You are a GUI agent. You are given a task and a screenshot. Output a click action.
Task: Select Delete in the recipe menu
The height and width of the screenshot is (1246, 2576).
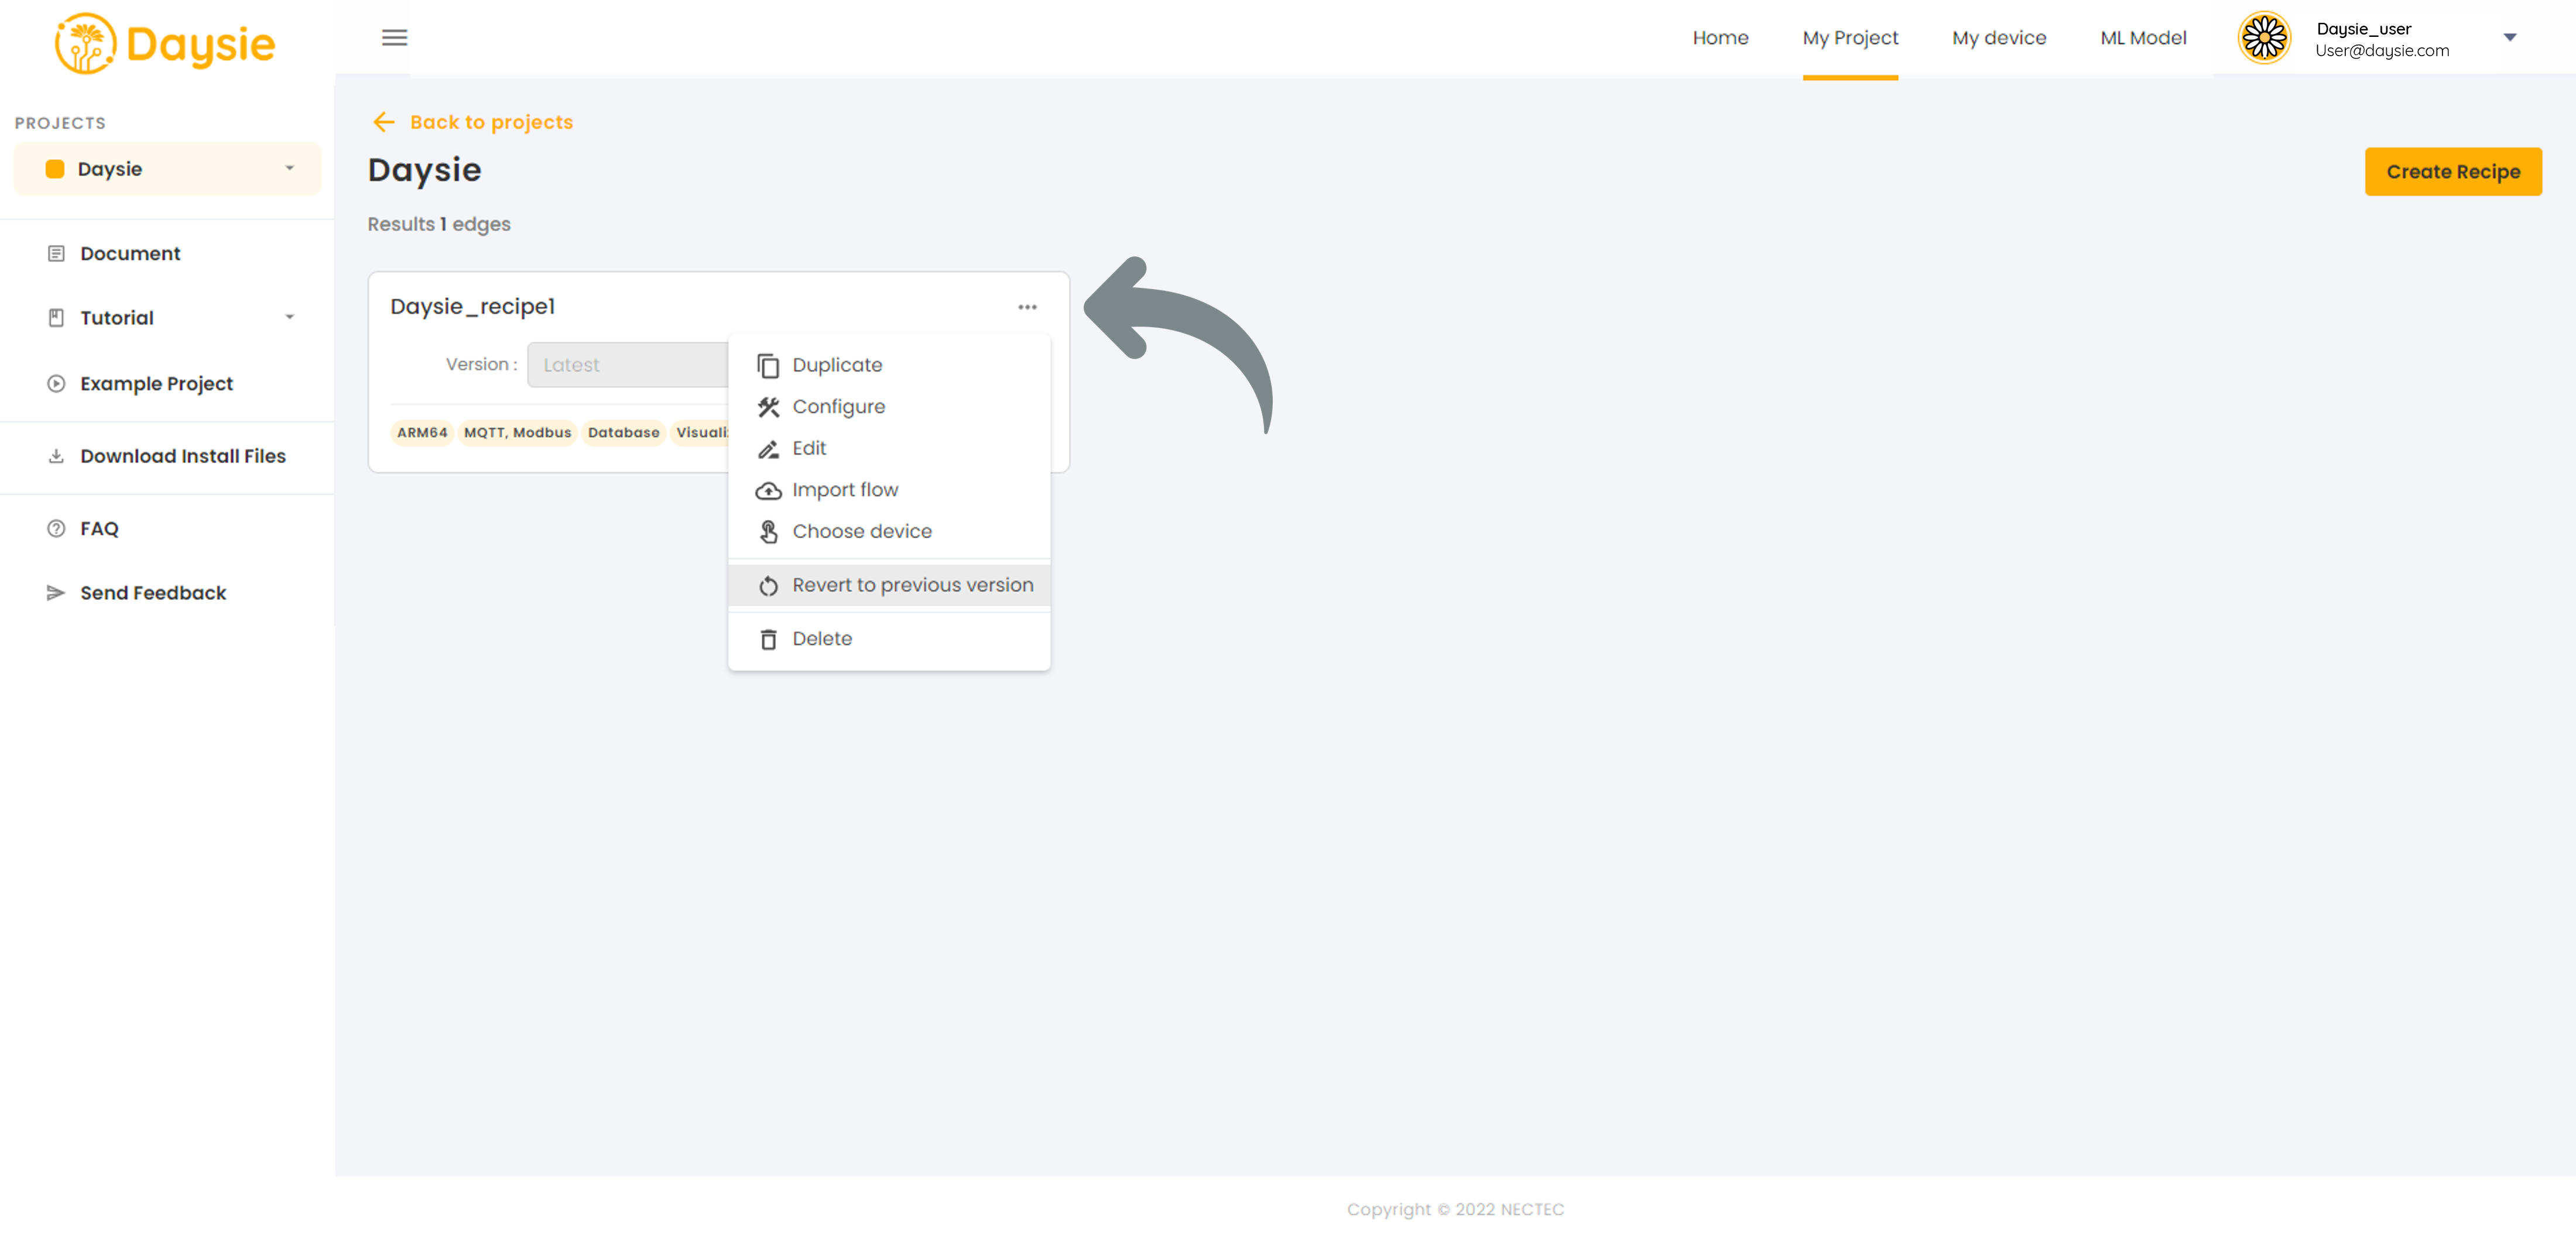(x=889, y=639)
